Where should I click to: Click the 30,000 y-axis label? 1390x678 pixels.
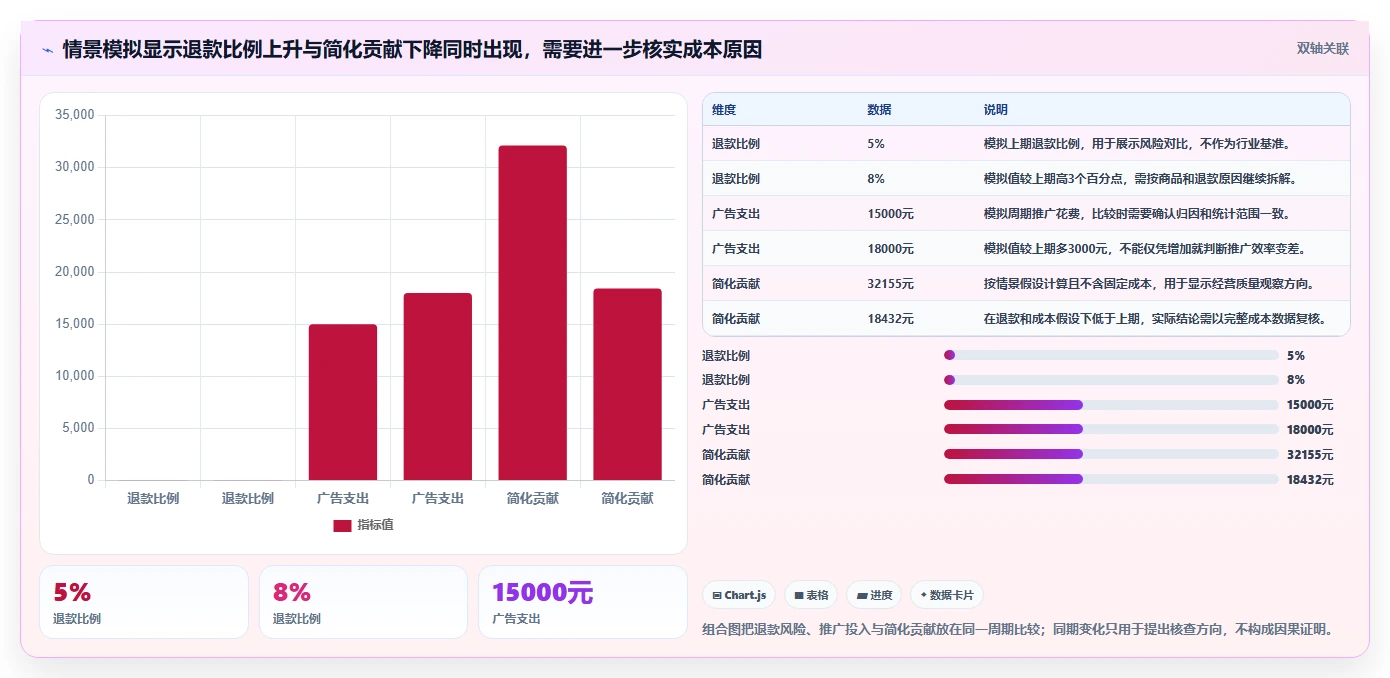pyautogui.click(x=75, y=167)
